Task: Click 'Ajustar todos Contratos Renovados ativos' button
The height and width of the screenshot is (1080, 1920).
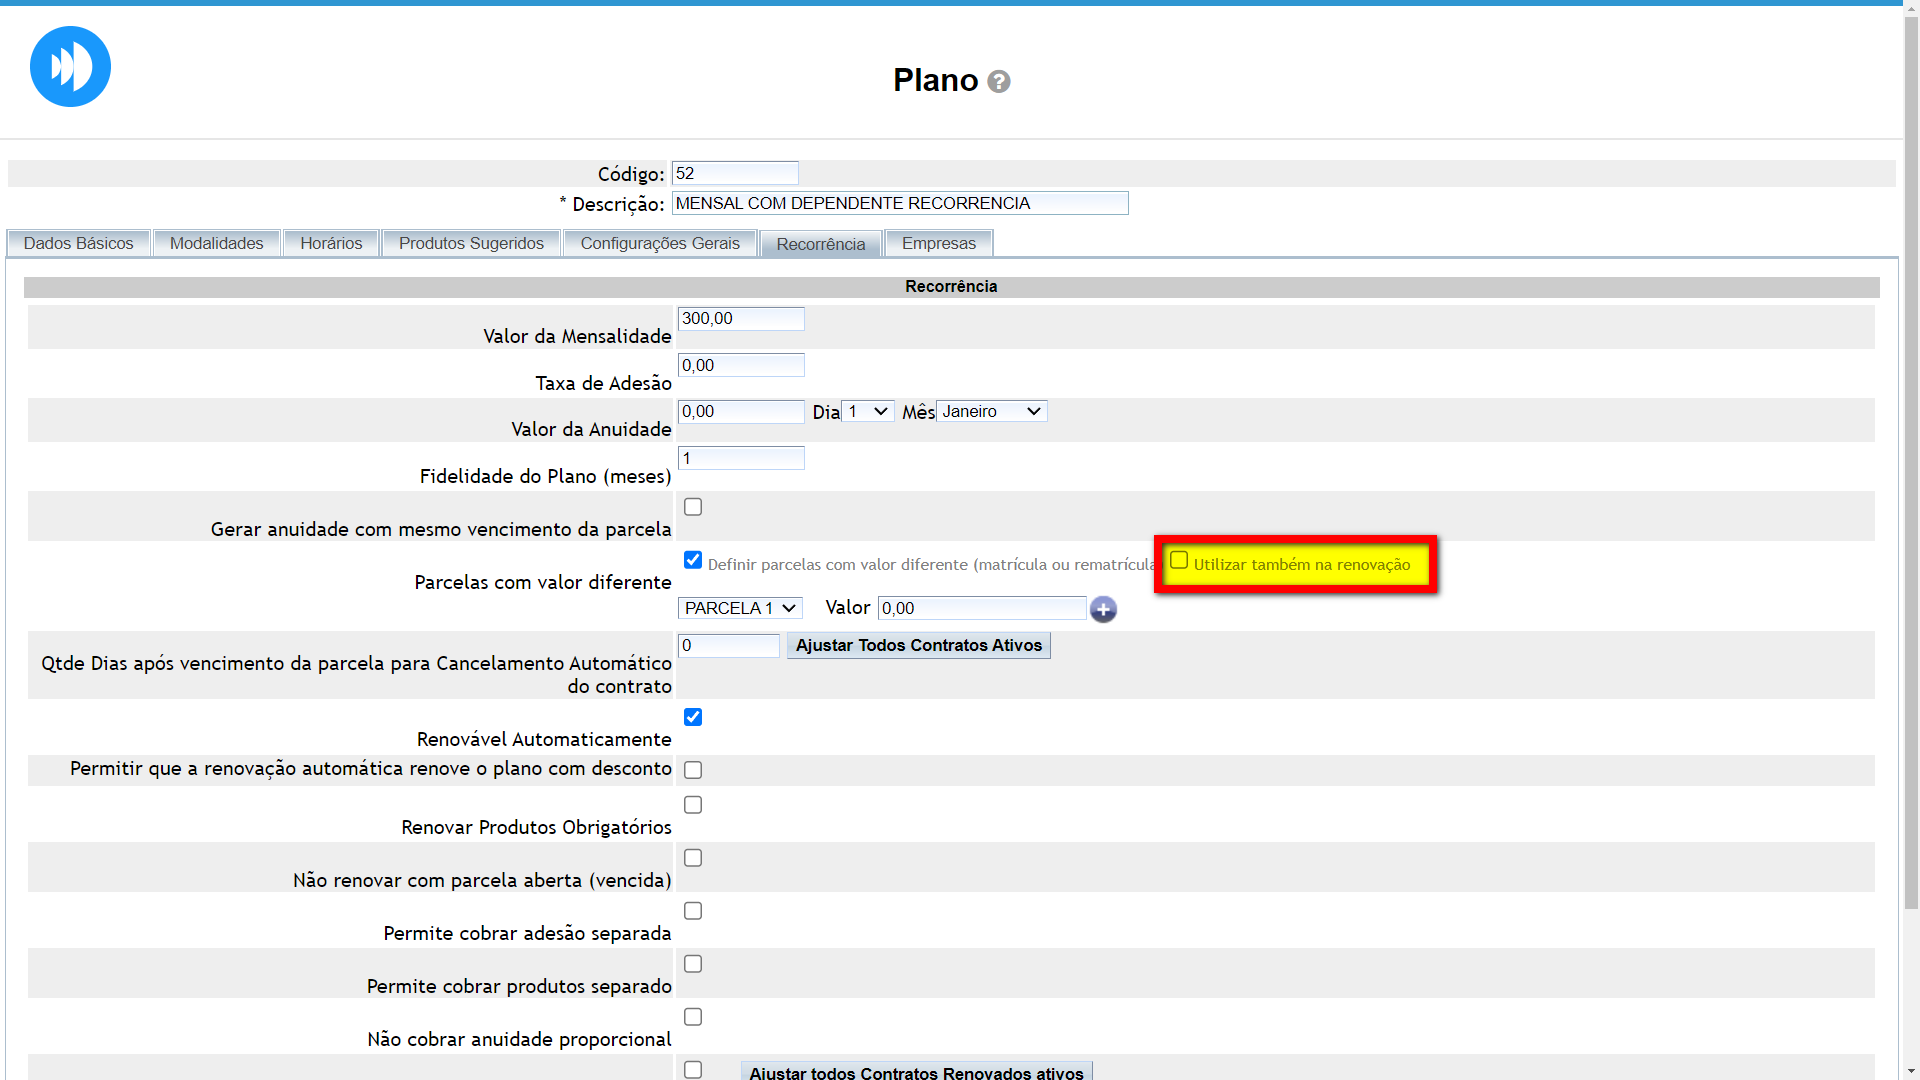Action: click(x=916, y=1071)
